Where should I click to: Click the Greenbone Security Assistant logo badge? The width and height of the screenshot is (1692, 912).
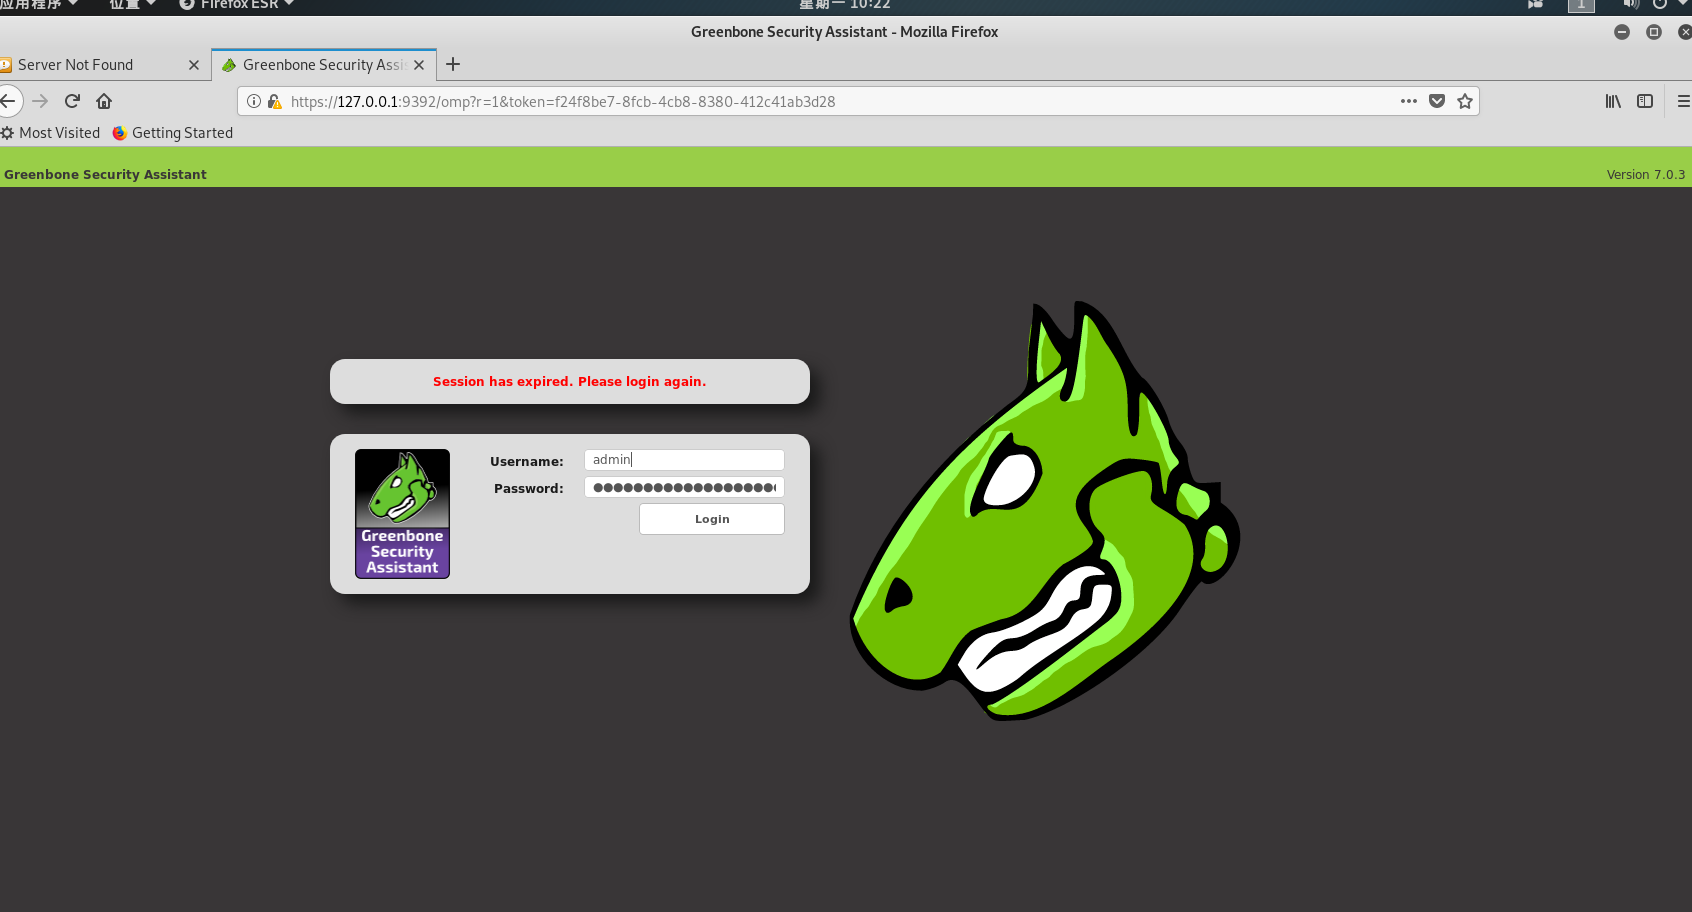(402, 514)
